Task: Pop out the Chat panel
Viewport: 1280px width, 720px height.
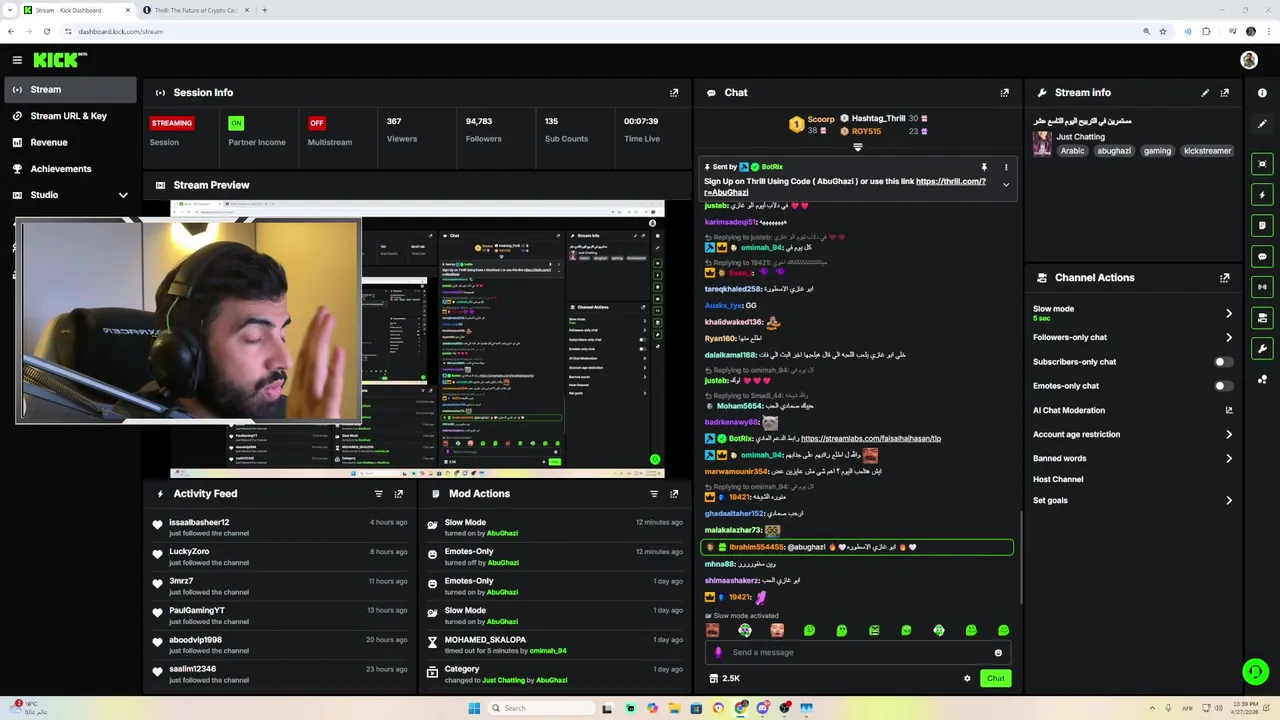Action: point(1004,92)
